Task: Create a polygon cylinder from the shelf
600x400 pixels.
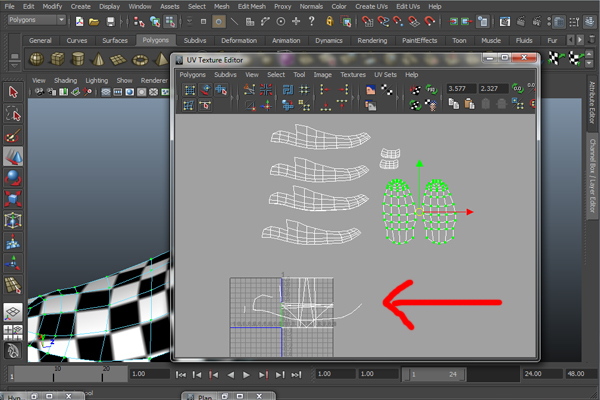Action: tap(78, 59)
